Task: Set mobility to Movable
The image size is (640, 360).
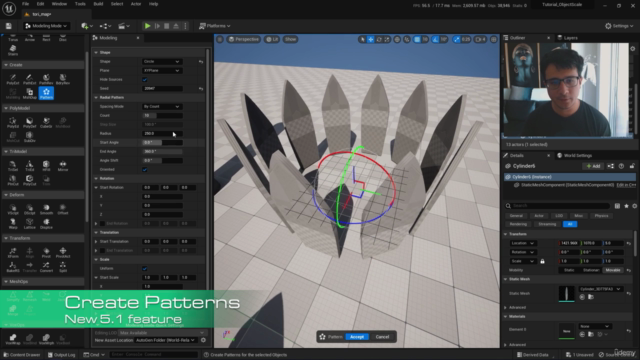Action: [x=613, y=270]
